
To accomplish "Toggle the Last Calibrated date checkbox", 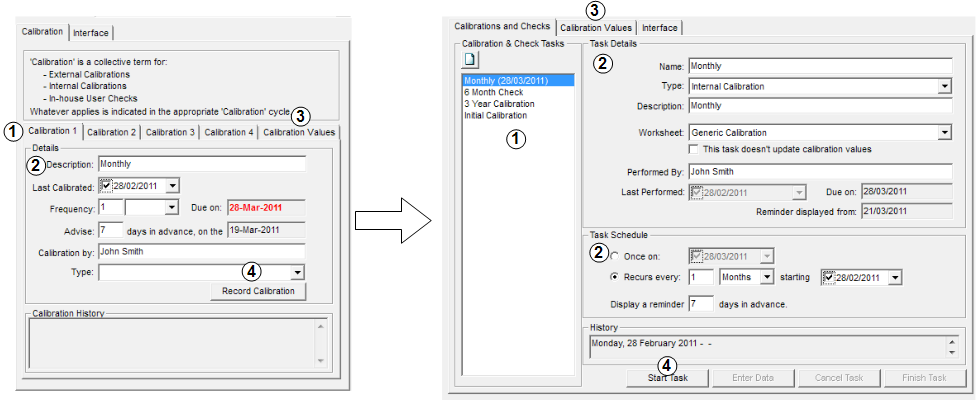I will 105,186.
